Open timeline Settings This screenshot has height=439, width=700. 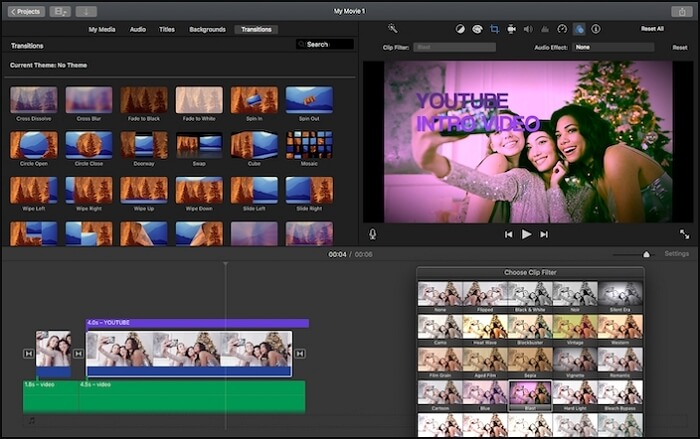pos(676,254)
